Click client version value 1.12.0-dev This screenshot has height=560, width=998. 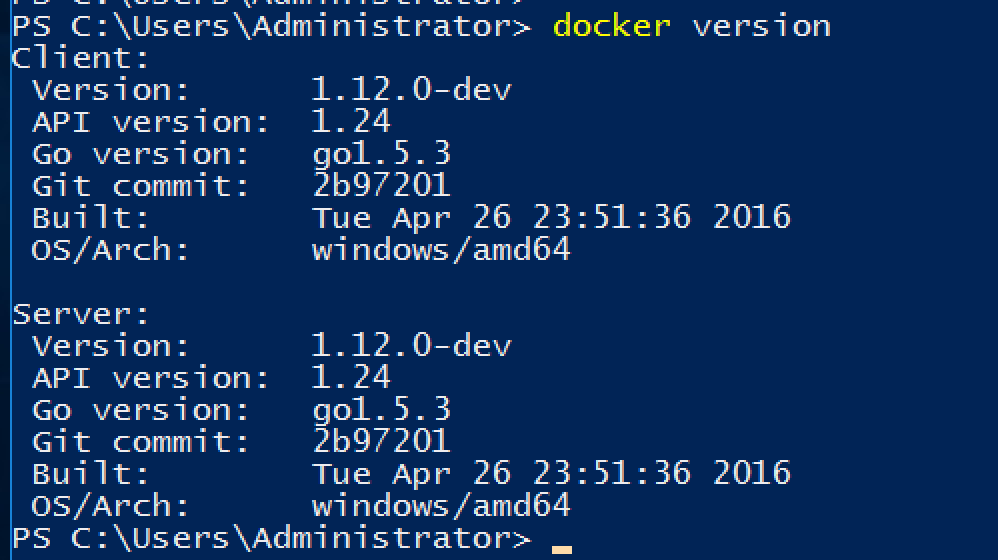click(x=411, y=90)
